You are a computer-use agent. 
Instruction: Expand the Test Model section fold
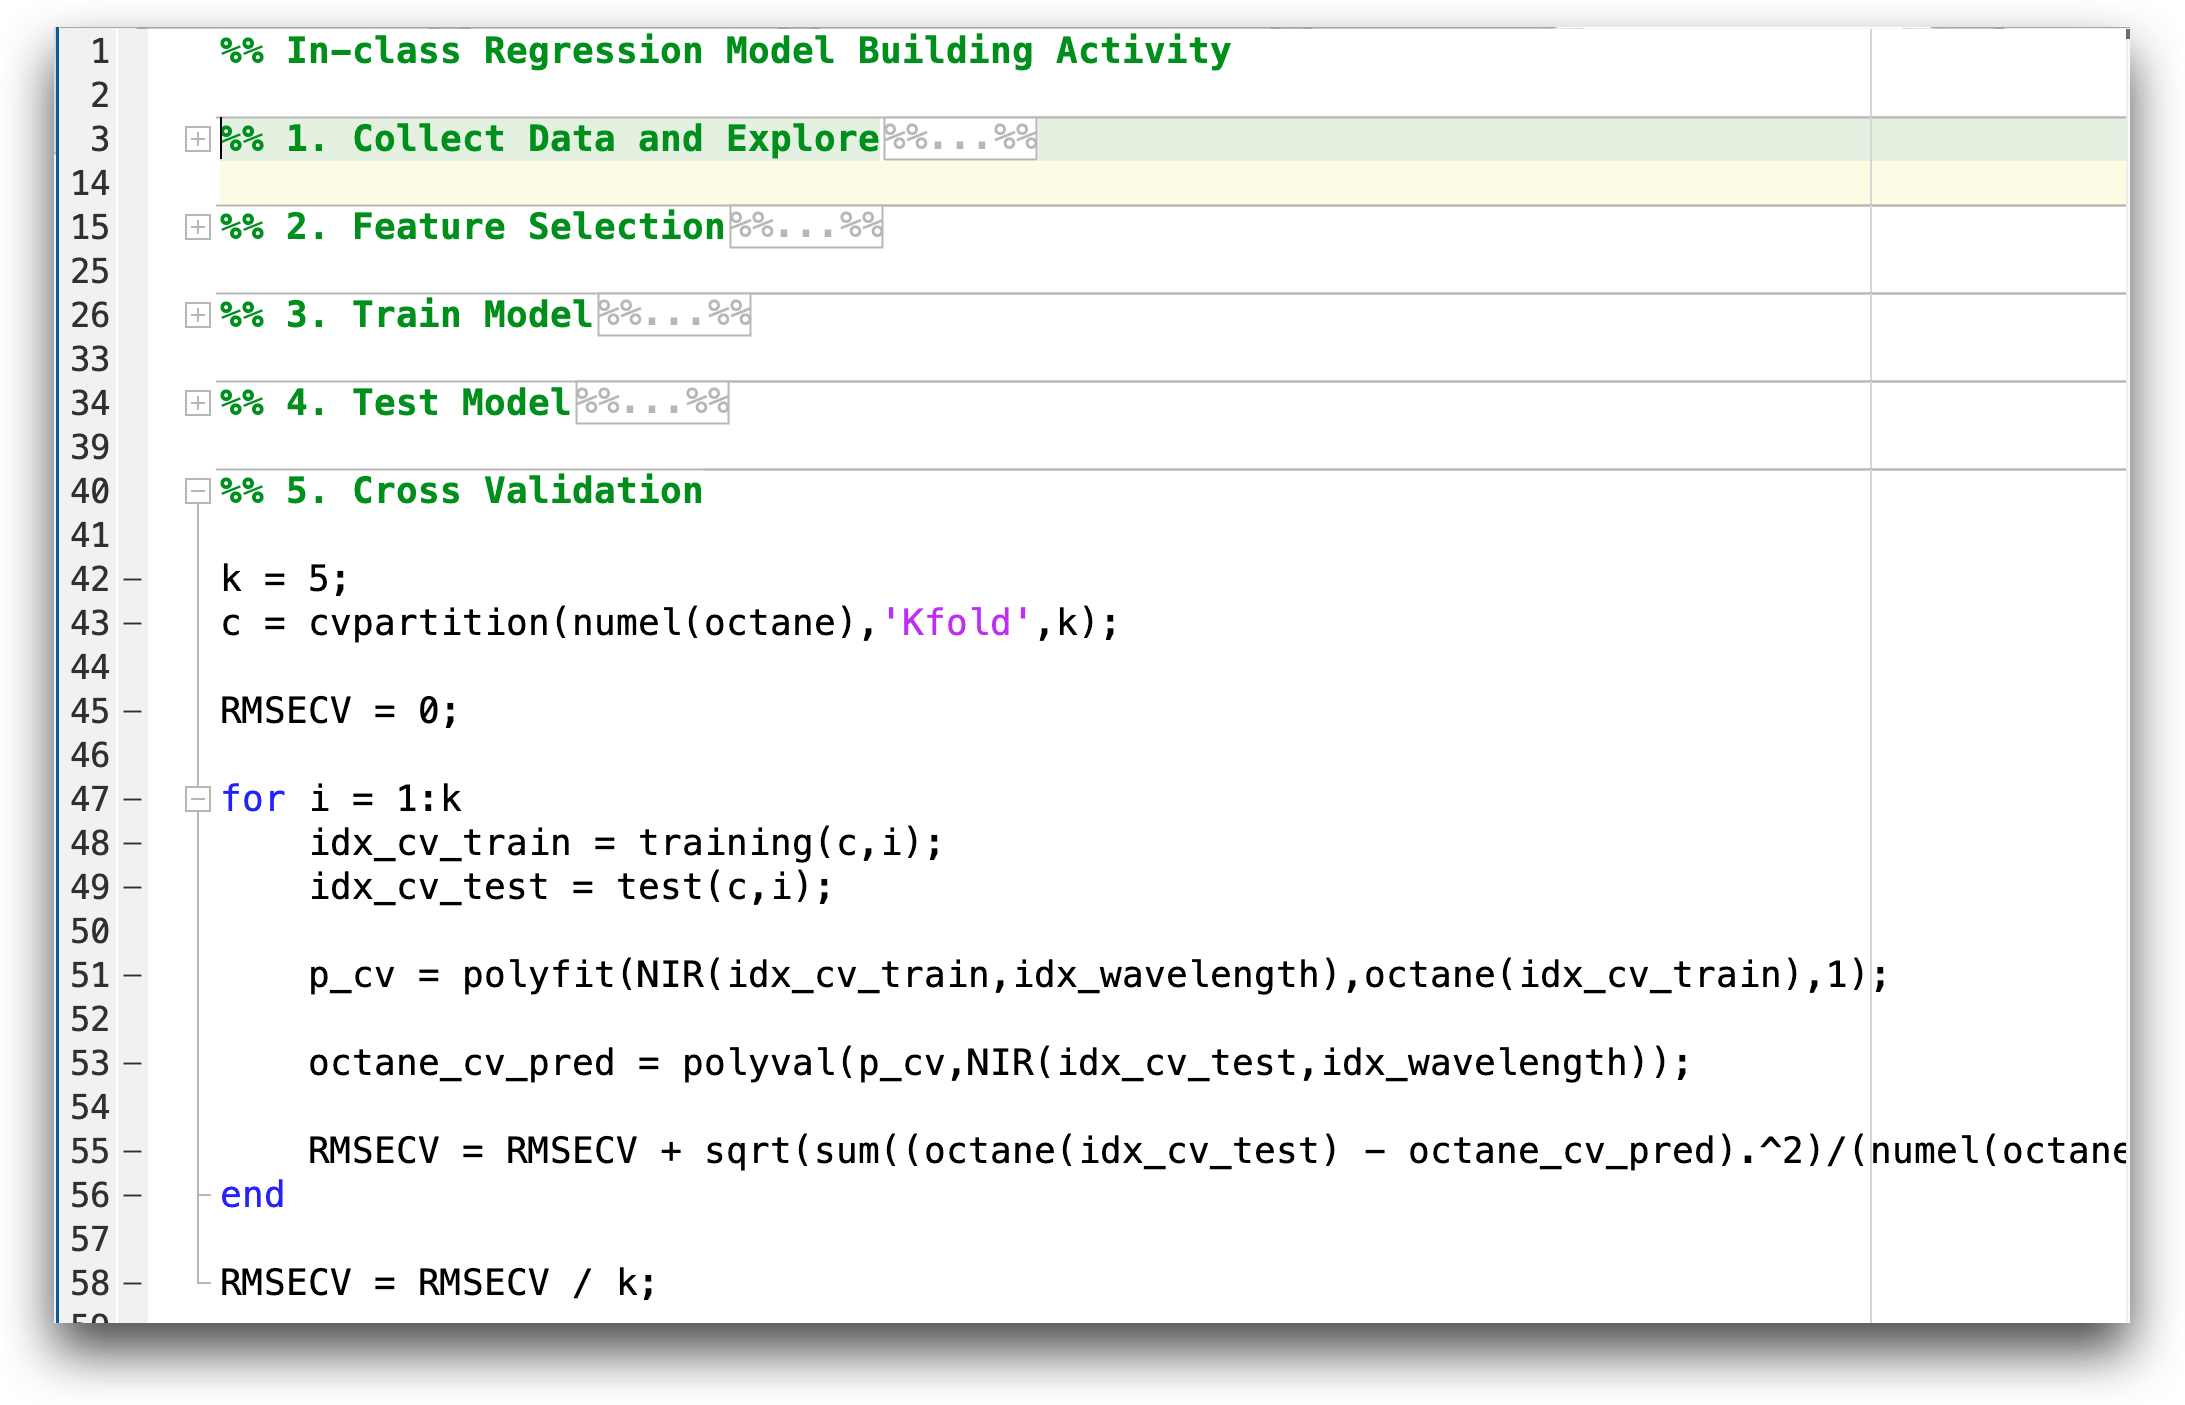pos(197,403)
